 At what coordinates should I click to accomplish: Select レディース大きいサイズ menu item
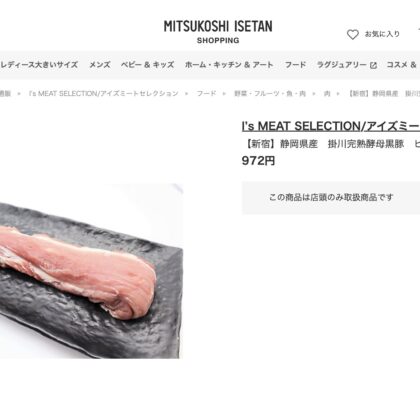click(x=39, y=65)
